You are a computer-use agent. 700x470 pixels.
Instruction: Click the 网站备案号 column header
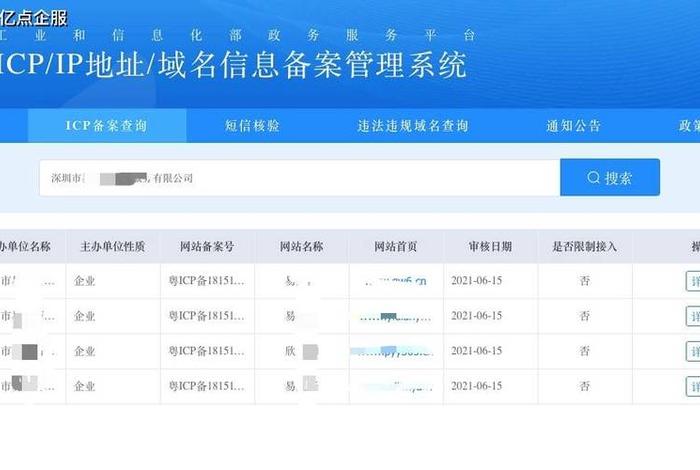click(207, 246)
